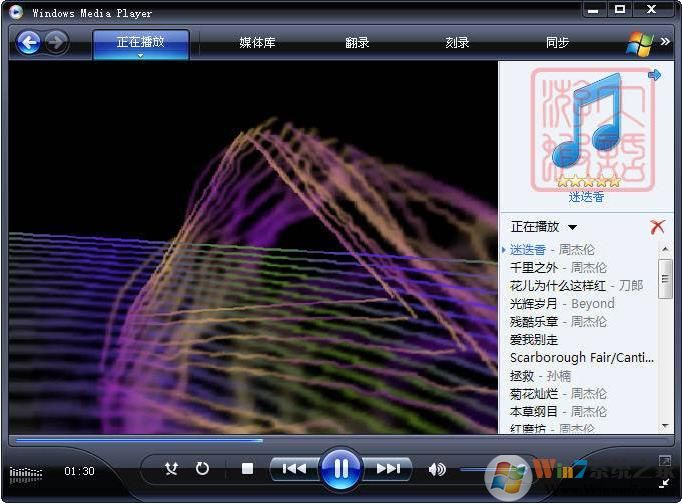Screen dimensions: 682x504
Task: Skip to next track
Action: 388,469
